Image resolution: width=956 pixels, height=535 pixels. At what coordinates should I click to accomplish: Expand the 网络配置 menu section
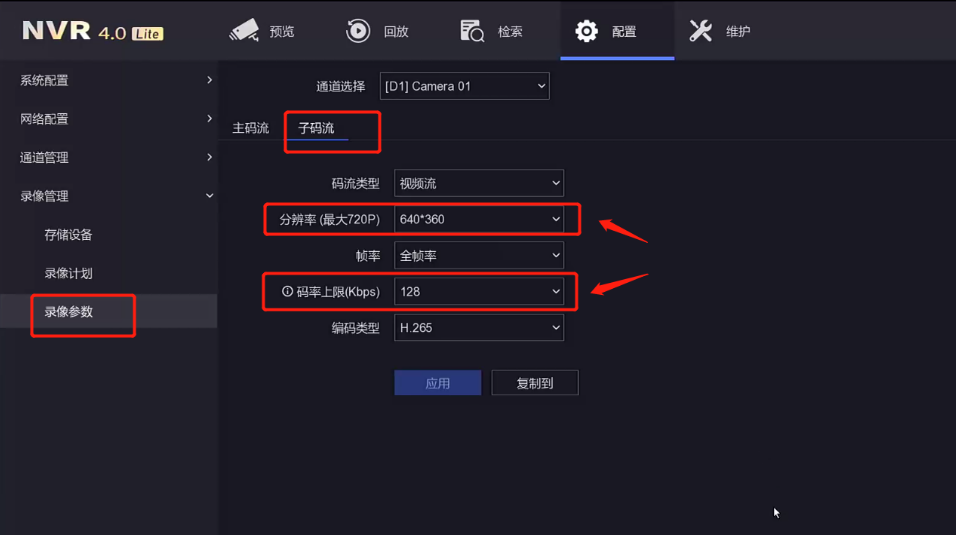109,118
